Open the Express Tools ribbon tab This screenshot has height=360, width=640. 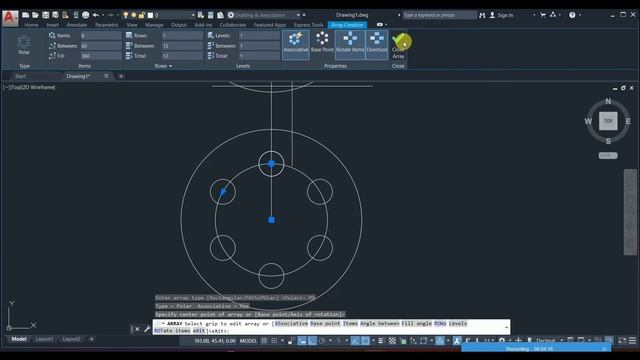309,25
